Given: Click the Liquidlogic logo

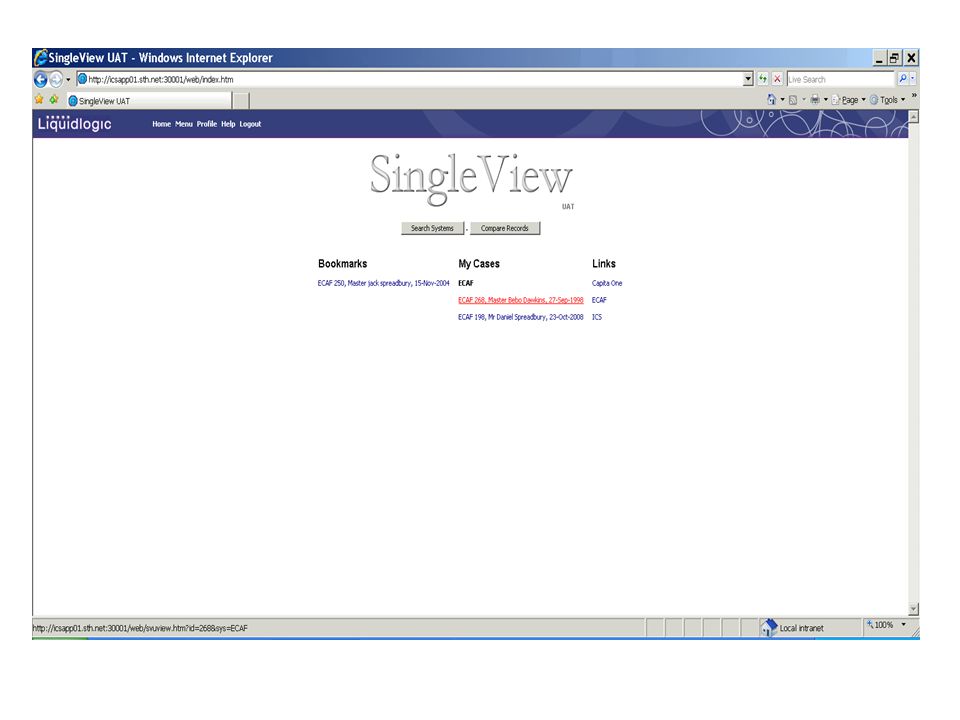Looking at the screenshot, I should tap(75, 123).
